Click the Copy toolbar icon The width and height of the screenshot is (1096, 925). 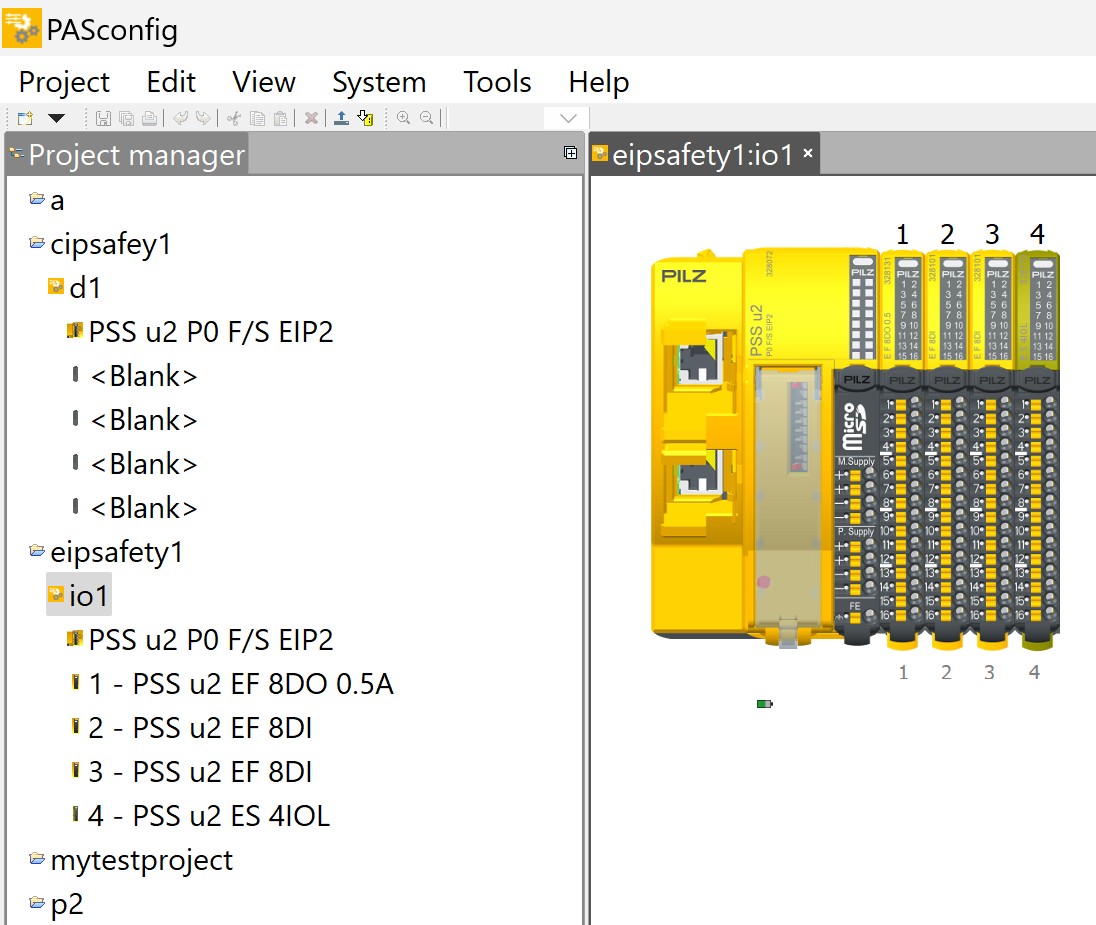pos(257,118)
